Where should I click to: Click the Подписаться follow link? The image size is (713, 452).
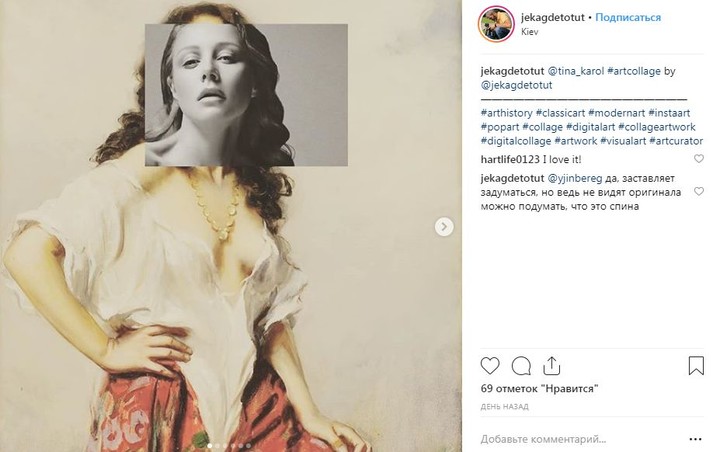tap(631, 18)
